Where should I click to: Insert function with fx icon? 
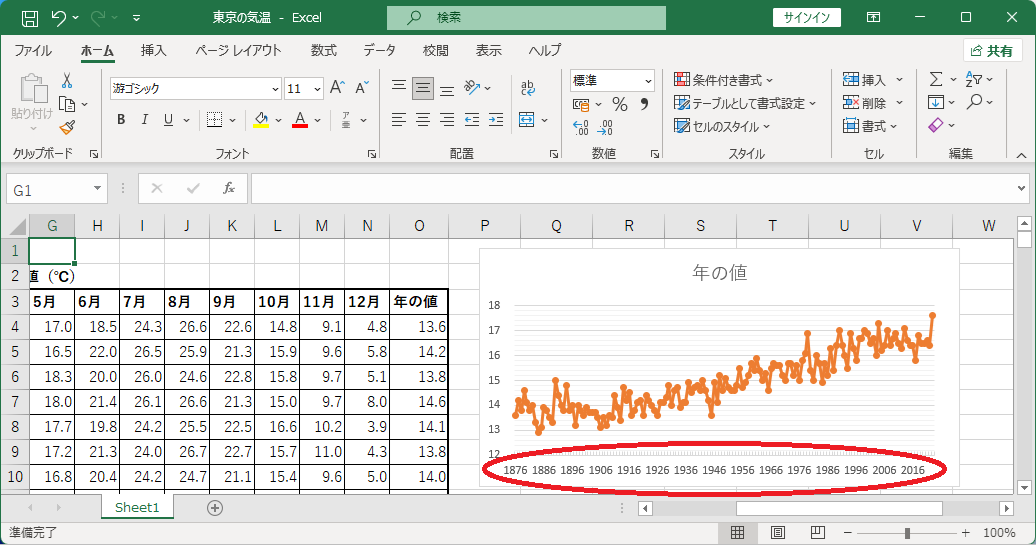click(x=229, y=189)
